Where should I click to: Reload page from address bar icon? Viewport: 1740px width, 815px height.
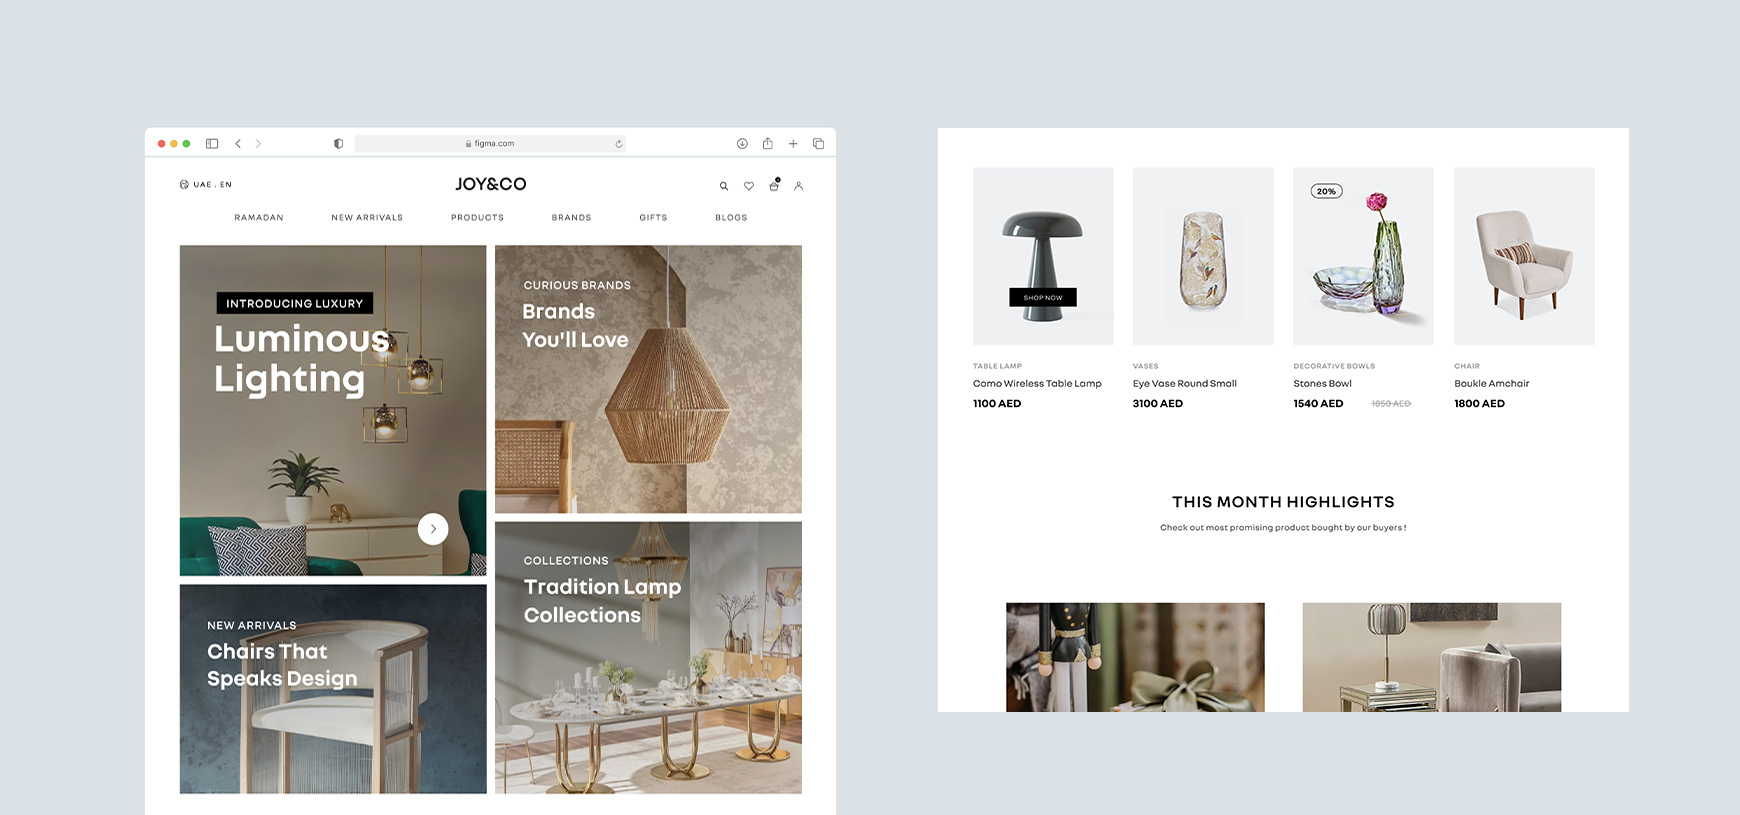619,144
